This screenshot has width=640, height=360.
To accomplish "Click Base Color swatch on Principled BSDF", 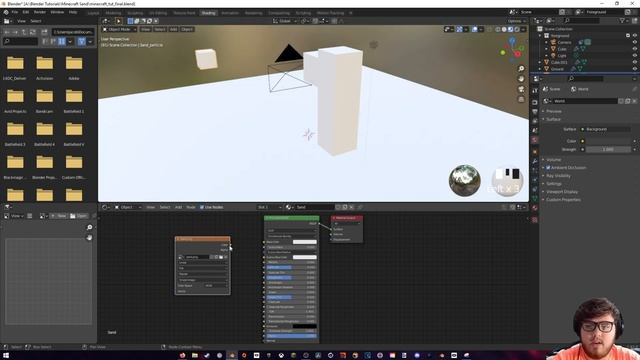I will 304,242.
